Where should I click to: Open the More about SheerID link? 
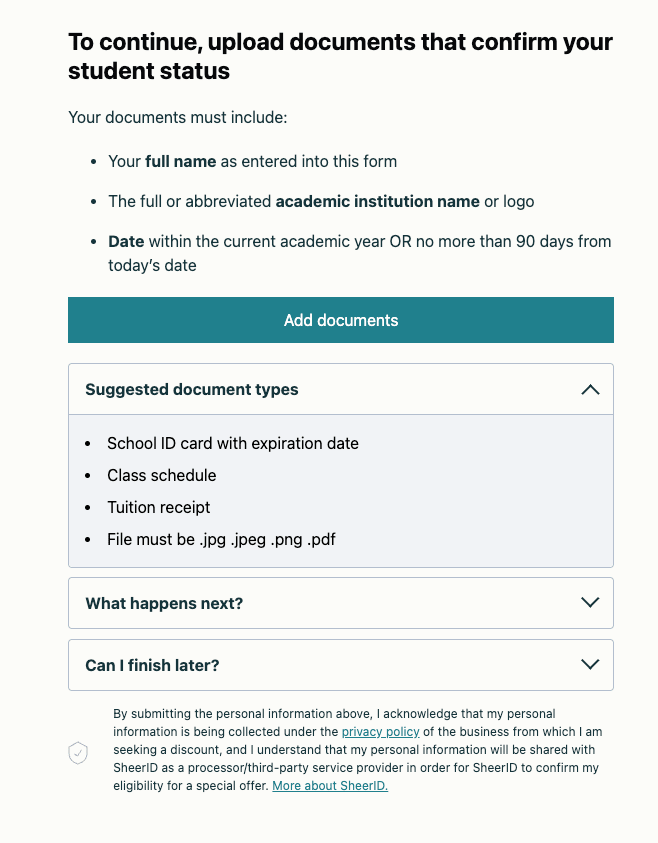(x=330, y=786)
